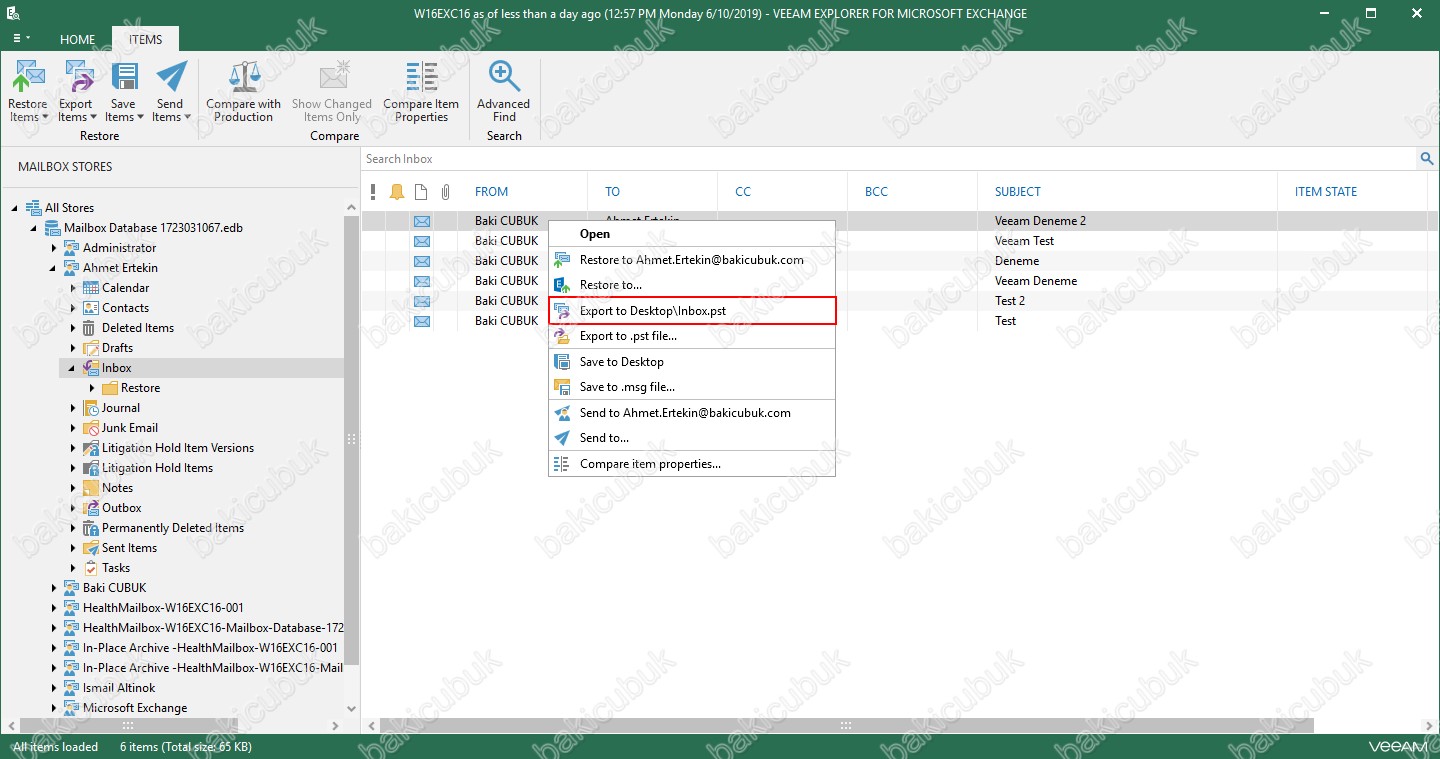Select Microsoft Exchange mailbox in tree
This screenshot has width=1440, height=759.
[135, 708]
